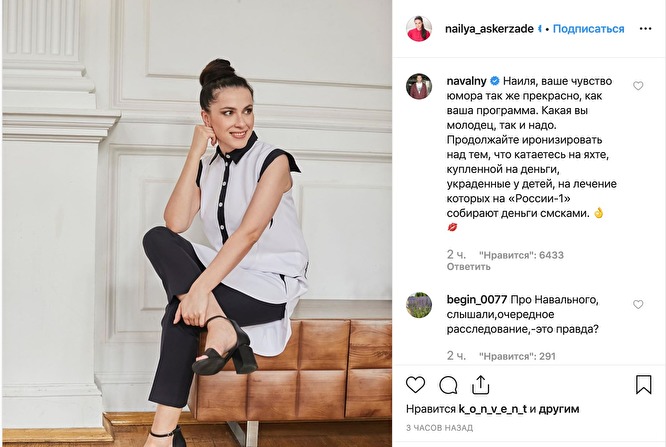
Task: Click the Подписаться follow link
Action: pyautogui.click(x=588, y=29)
